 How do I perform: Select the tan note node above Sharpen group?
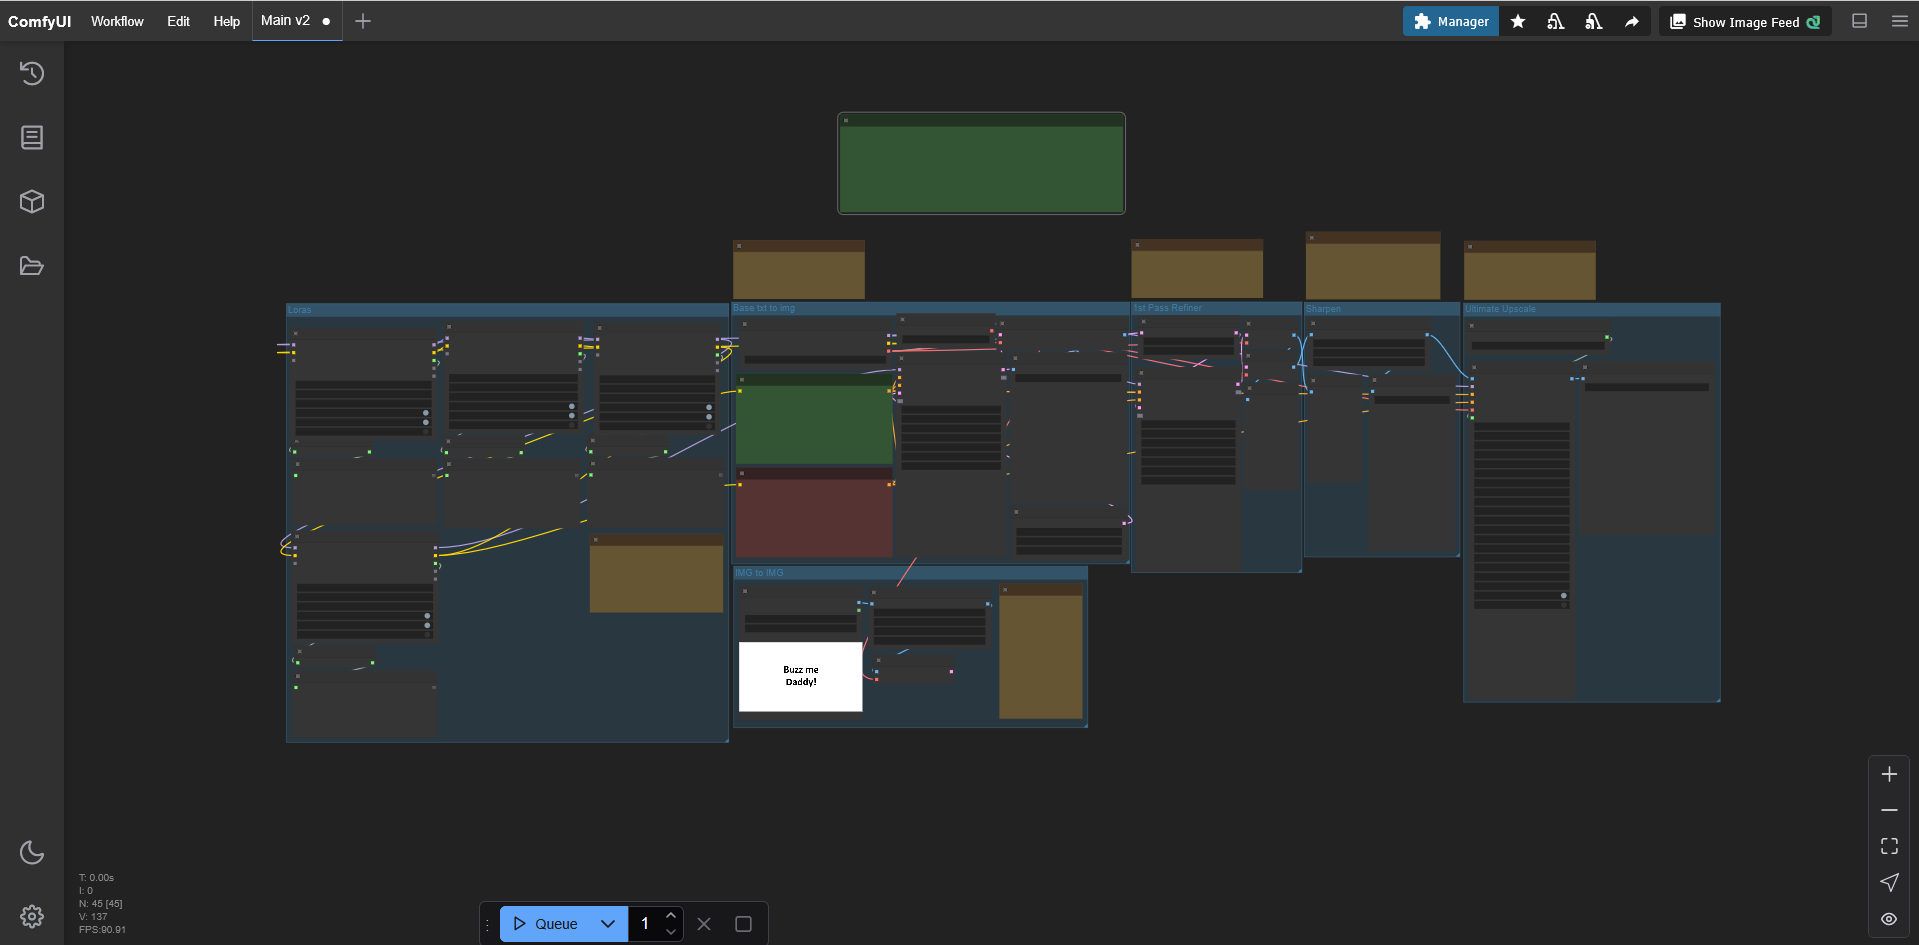1373,266
